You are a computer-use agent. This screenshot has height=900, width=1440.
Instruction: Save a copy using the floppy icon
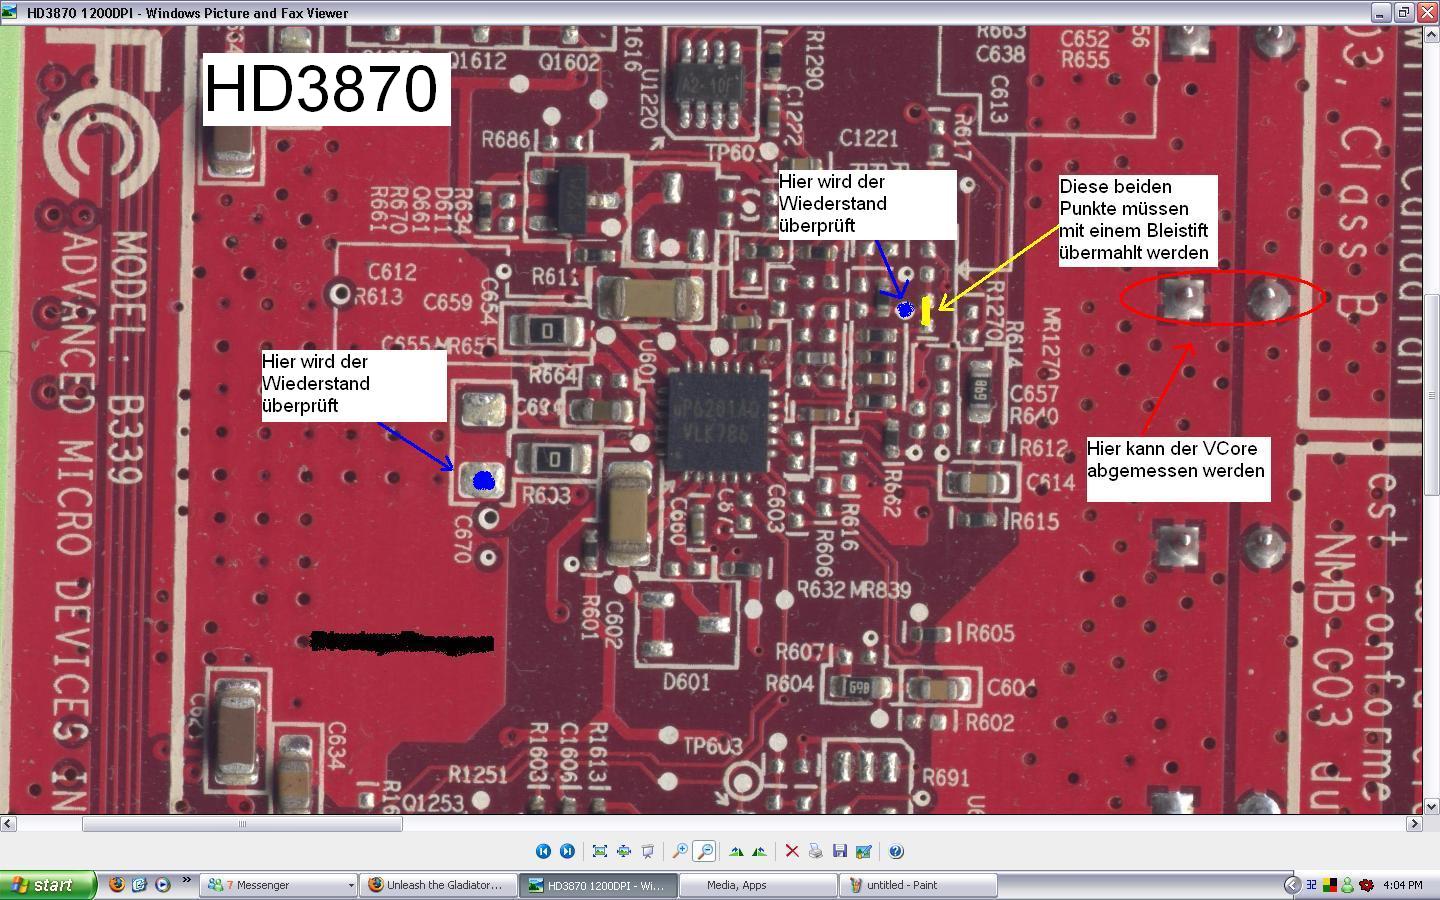pyautogui.click(x=840, y=851)
